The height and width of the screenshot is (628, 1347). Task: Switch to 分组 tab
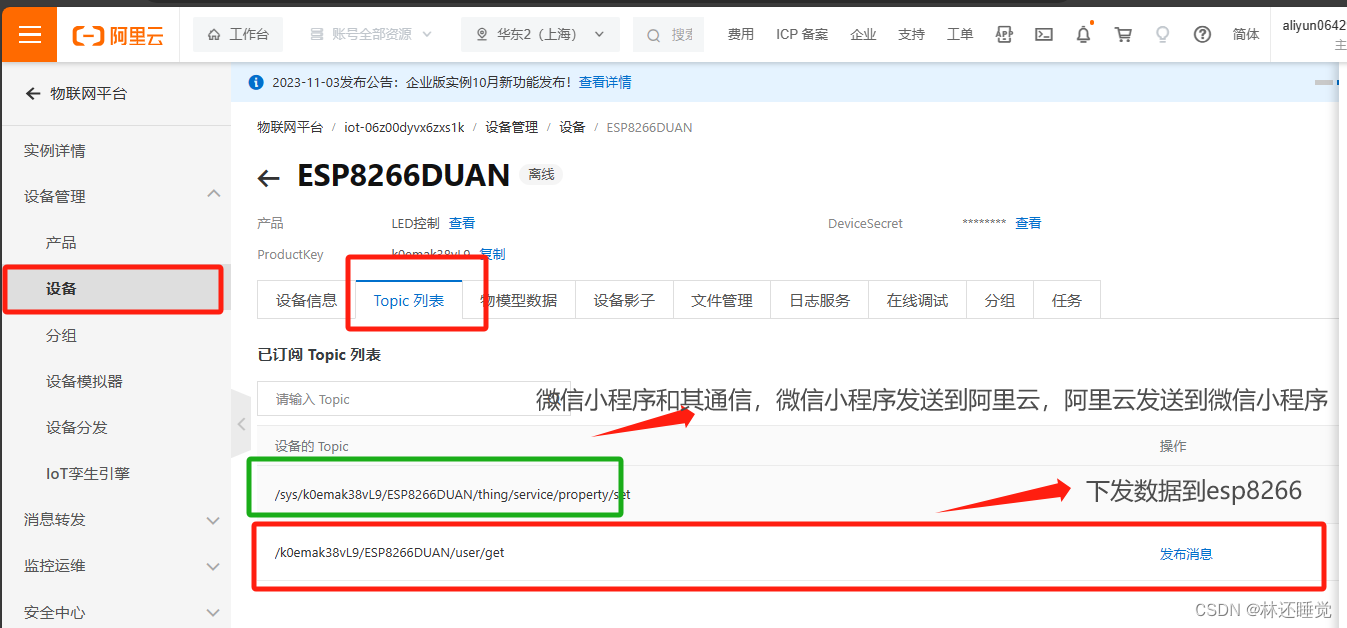click(x=1000, y=300)
